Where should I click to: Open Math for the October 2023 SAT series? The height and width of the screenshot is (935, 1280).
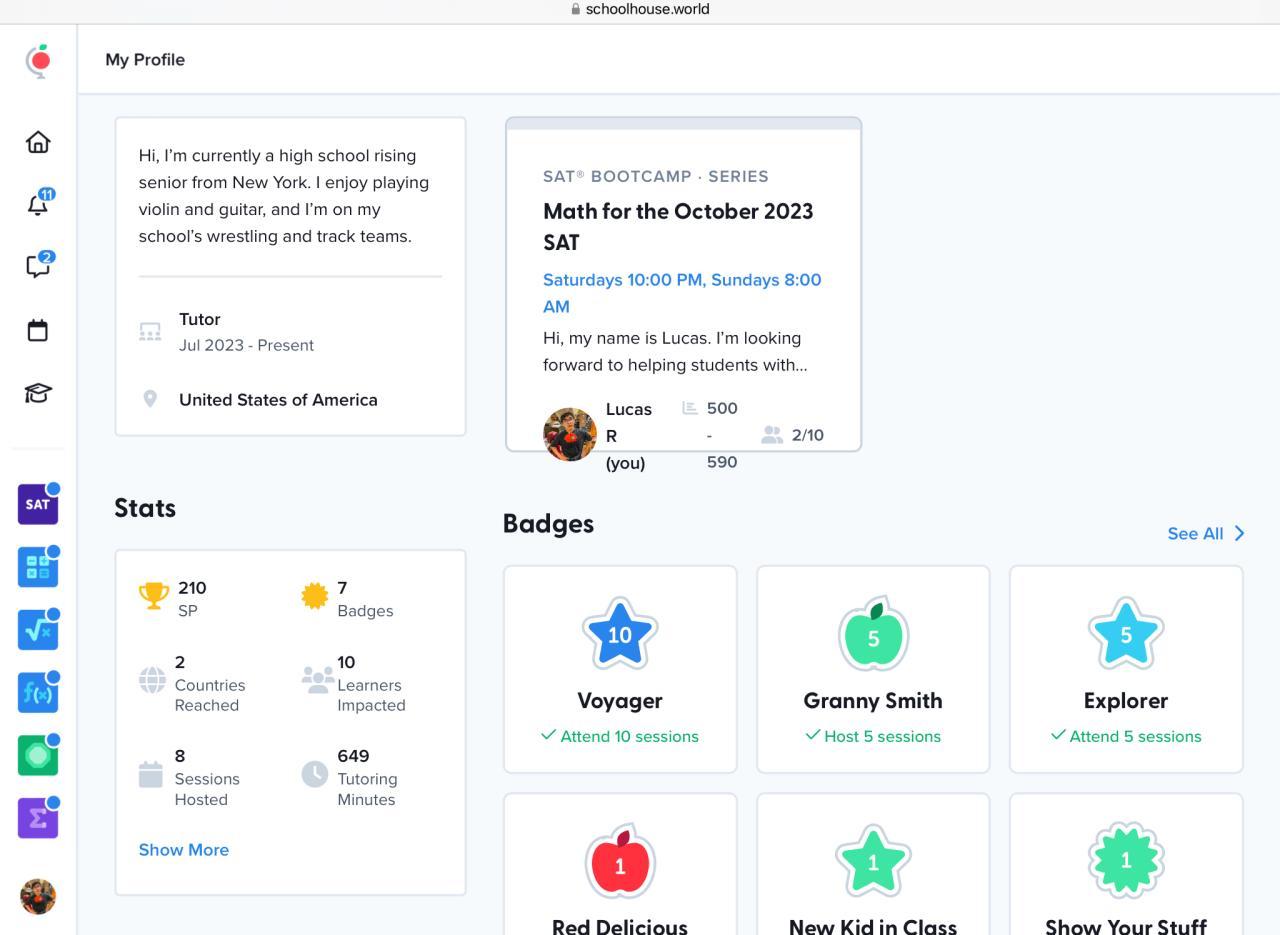(678, 226)
